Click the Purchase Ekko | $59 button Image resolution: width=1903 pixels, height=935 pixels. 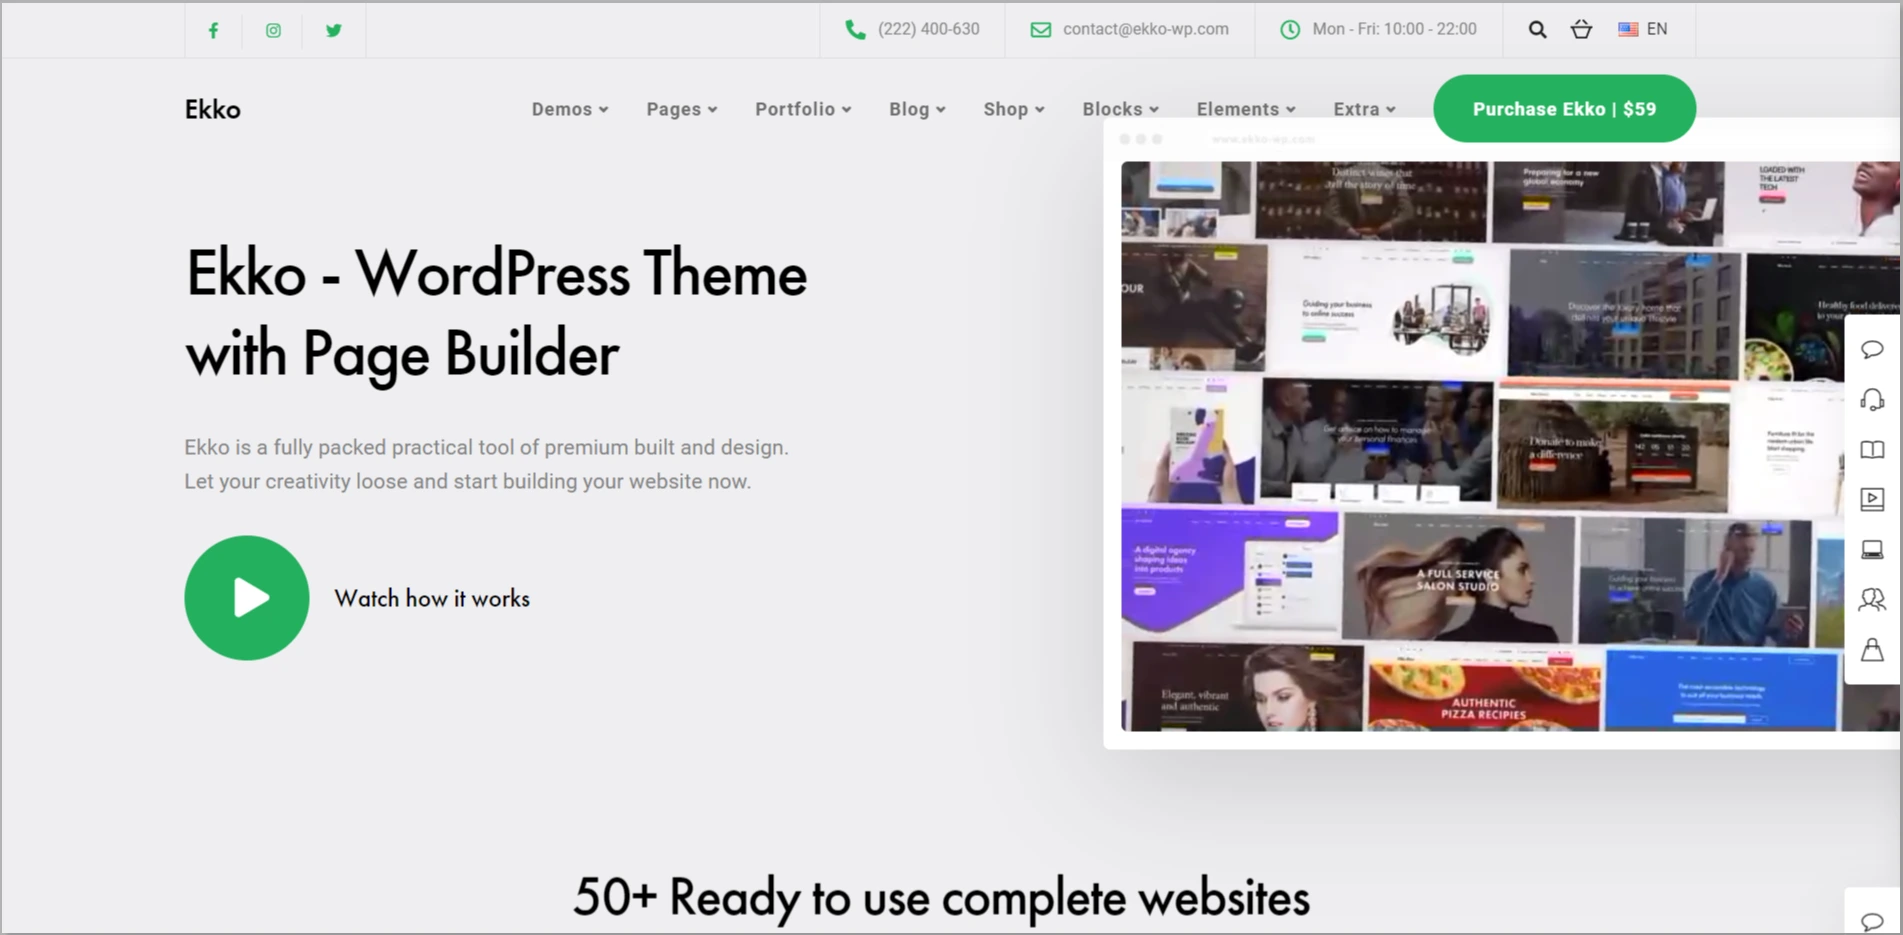pos(1564,108)
